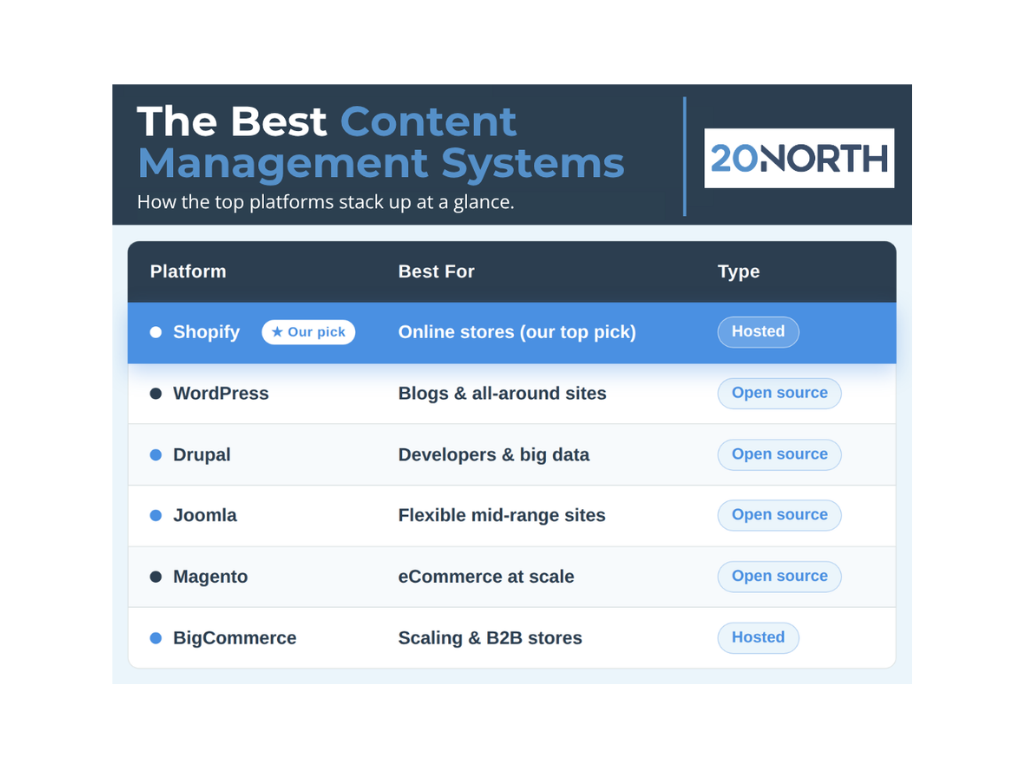Viewport: 1024px width, 768px height.
Task: Click Open source tag in Joomla row
Action: tap(779, 515)
